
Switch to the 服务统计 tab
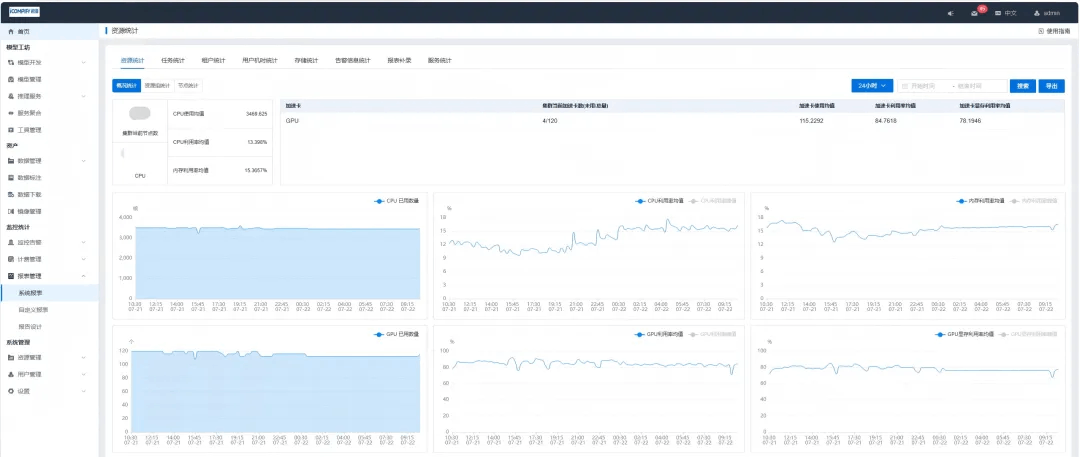[439, 61]
